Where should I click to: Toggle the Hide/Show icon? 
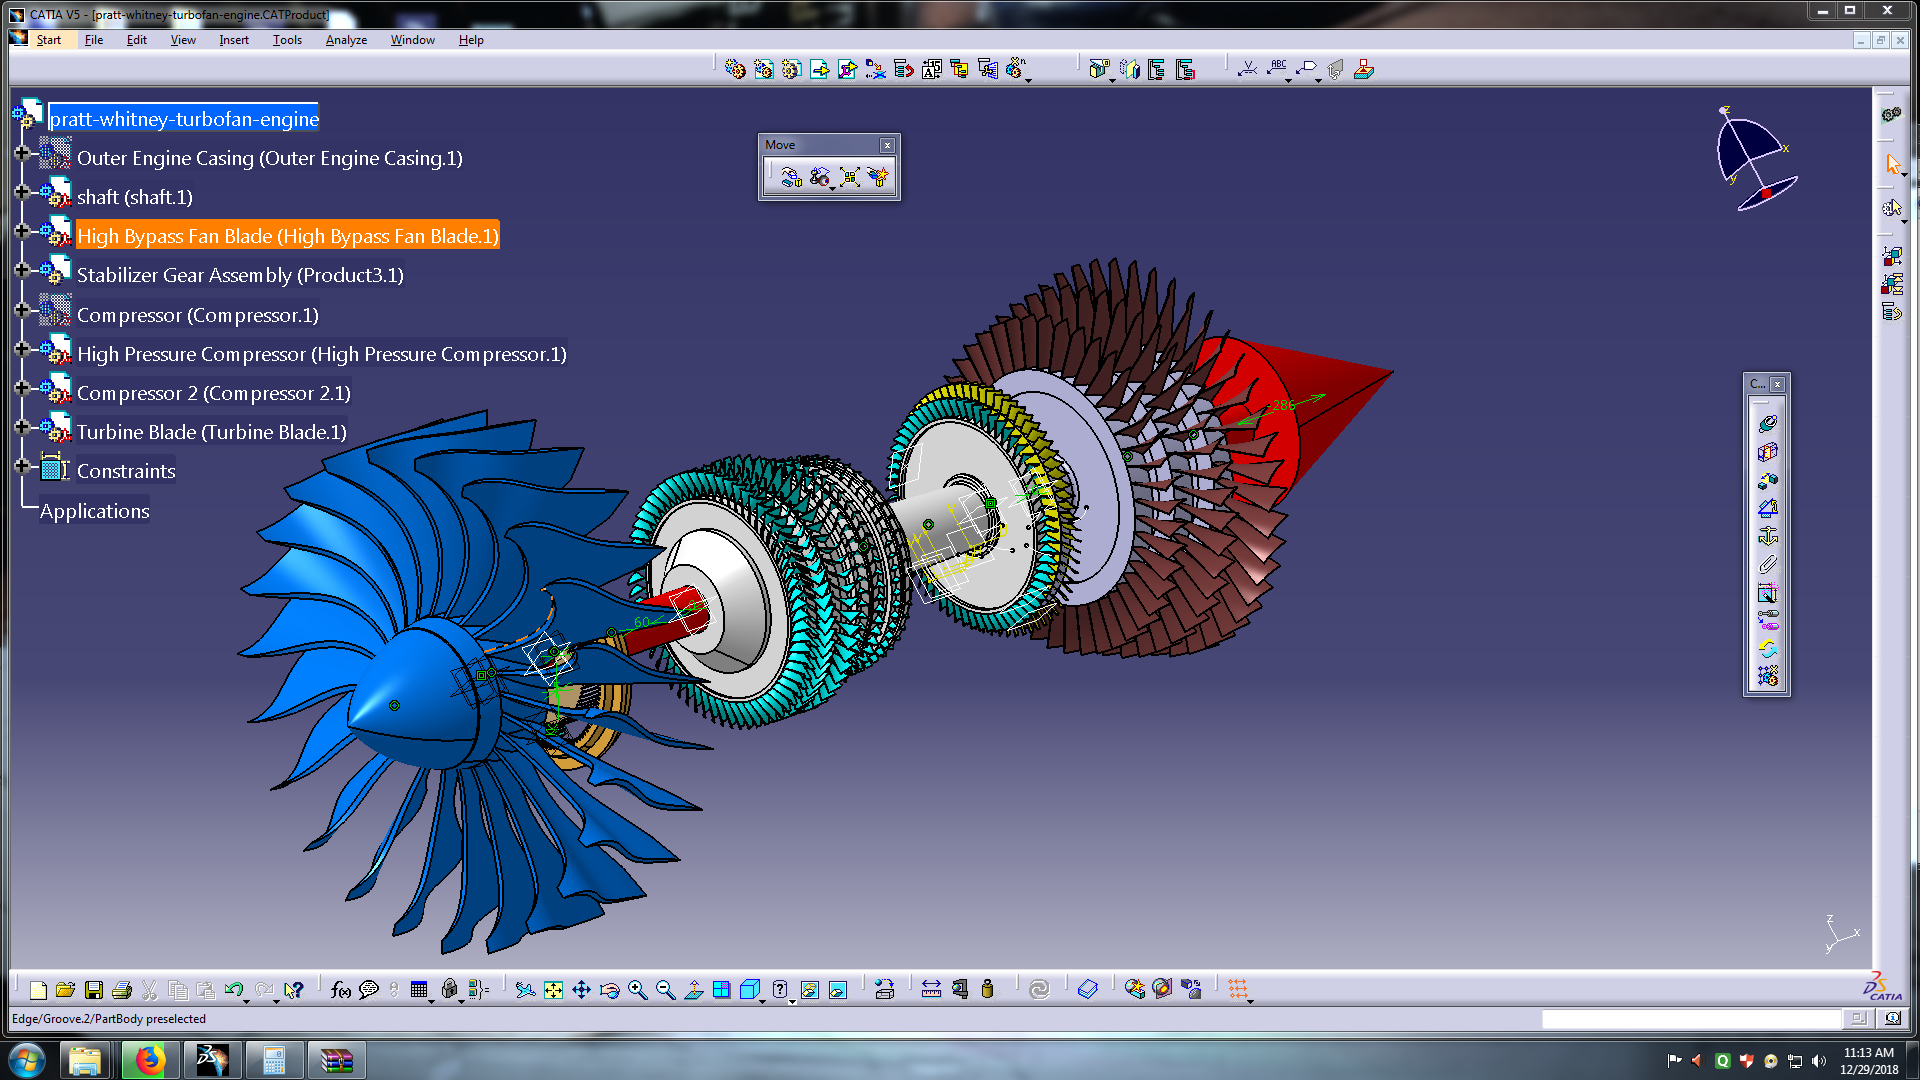pos(809,990)
